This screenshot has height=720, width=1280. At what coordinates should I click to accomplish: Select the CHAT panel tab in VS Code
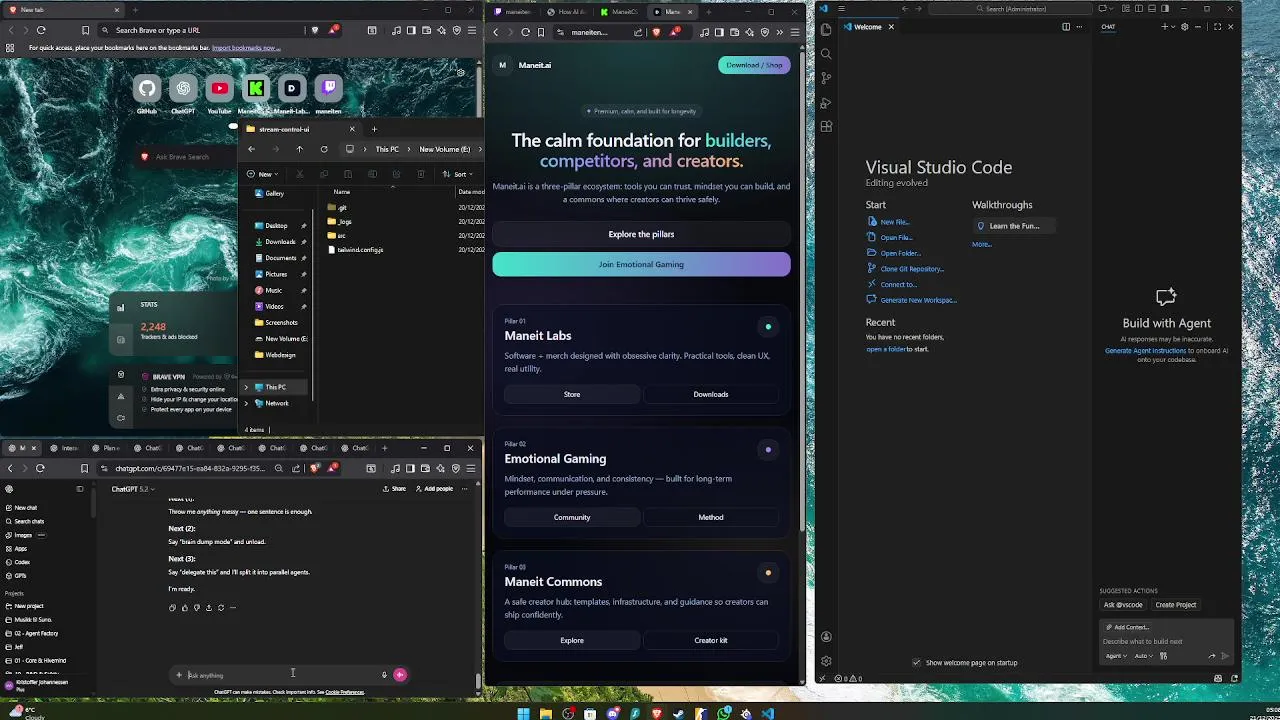tap(1108, 27)
